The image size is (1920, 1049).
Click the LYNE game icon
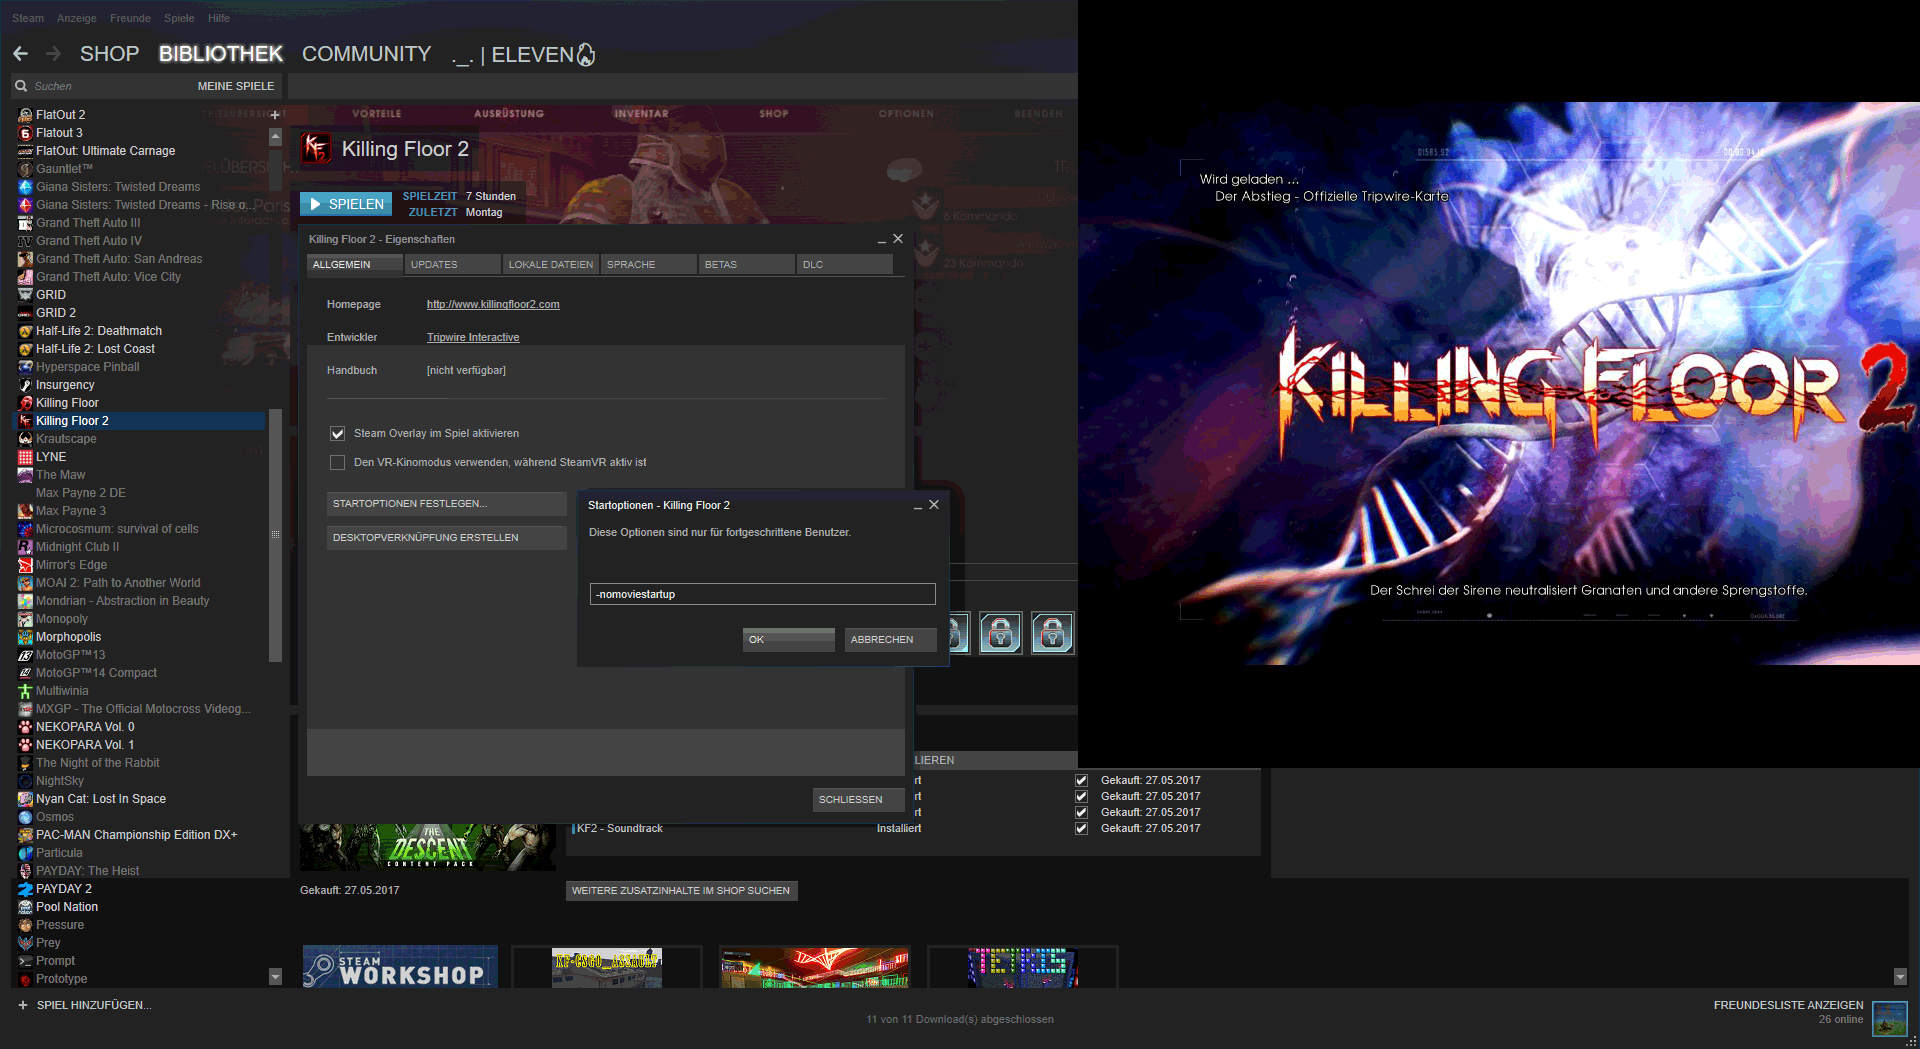pos(26,457)
